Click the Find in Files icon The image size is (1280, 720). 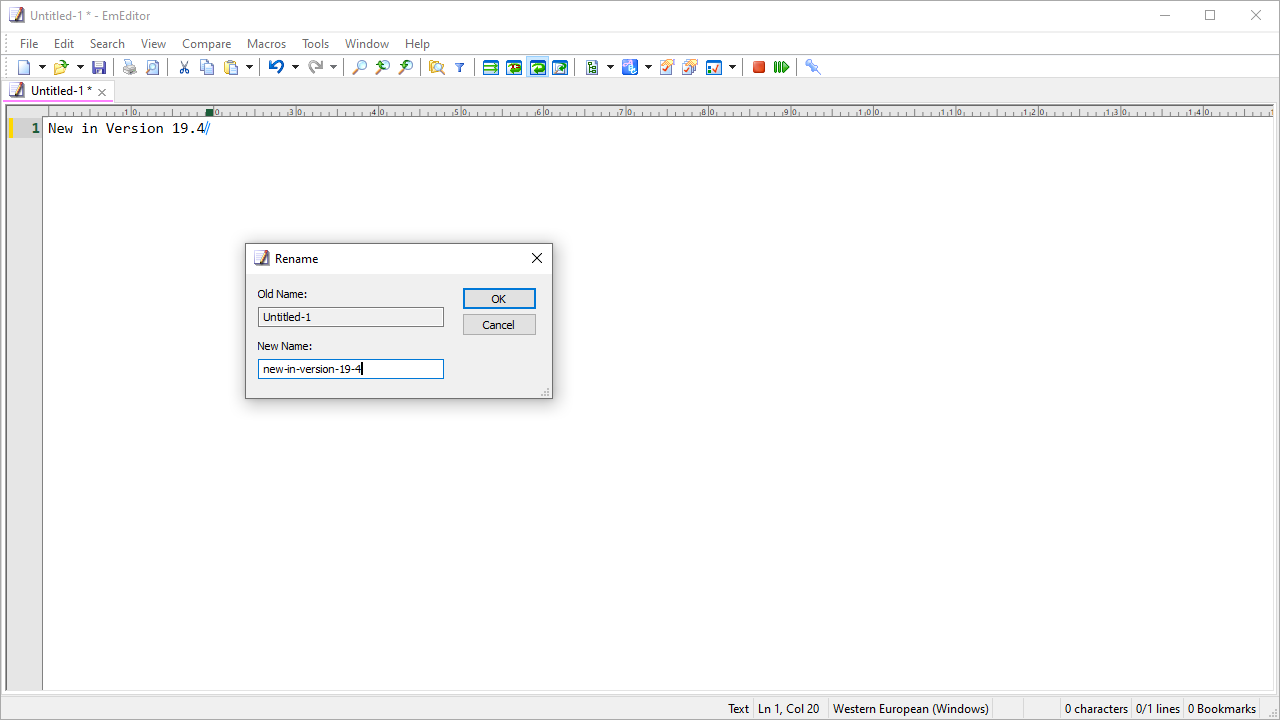(437, 67)
